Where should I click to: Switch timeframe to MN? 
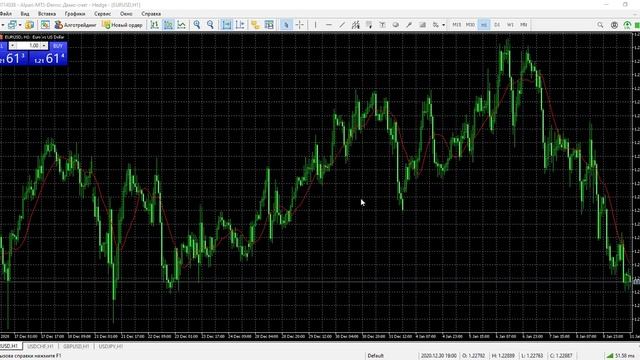(x=524, y=25)
